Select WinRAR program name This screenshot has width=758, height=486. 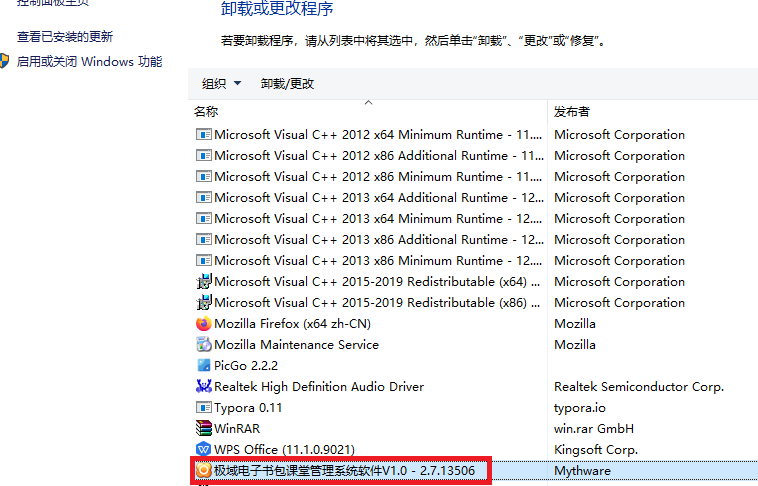pyautogui.click(x=237, y=428)
